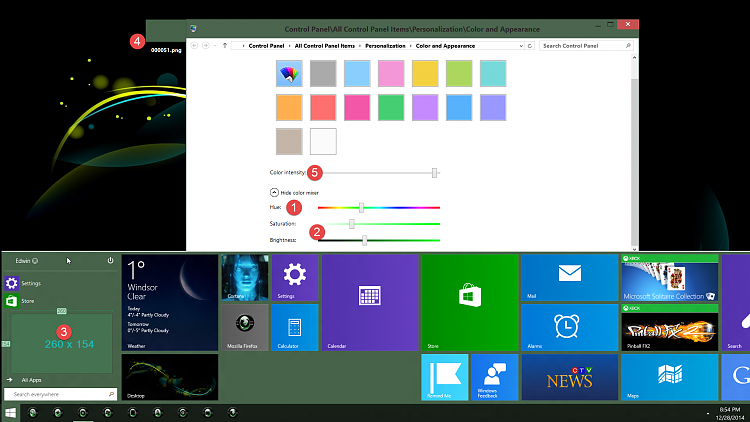750x422 pixels.
Task: Select the automatic color mixer swatch
Action: (x=289, y=73)
